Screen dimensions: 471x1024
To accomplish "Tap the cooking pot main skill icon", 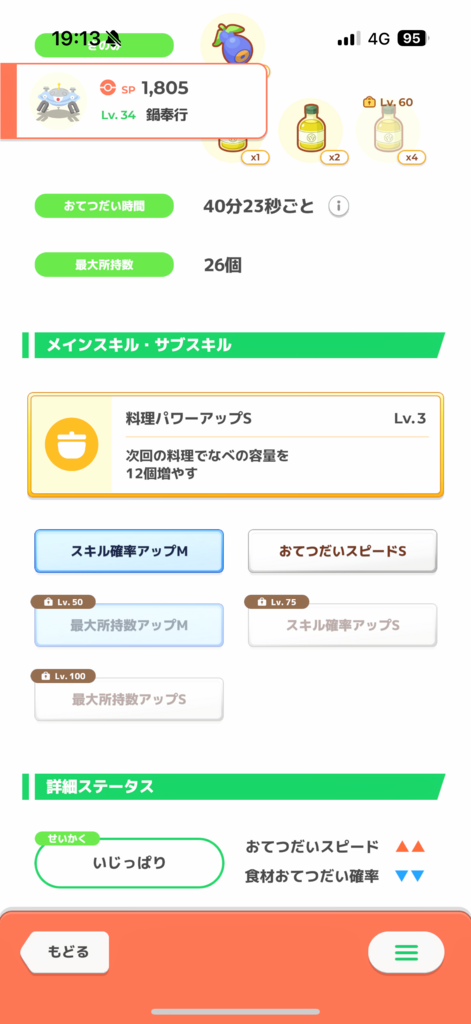I will point(71,445).
